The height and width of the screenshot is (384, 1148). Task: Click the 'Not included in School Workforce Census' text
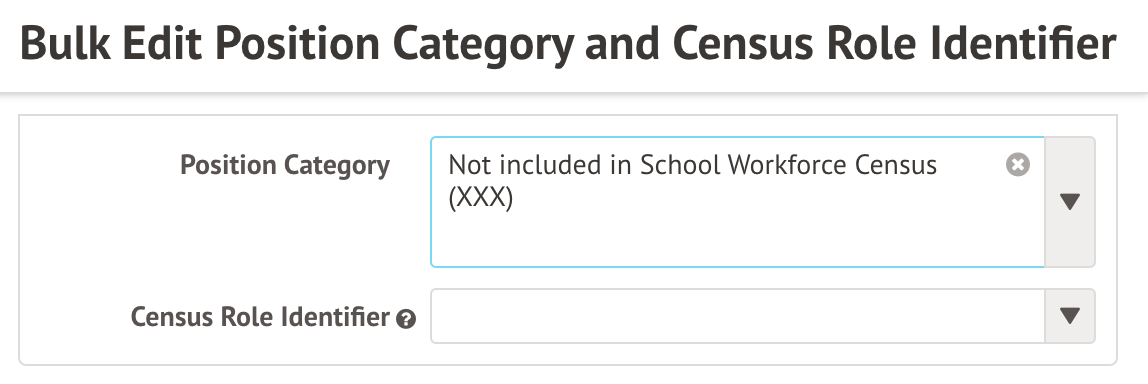692,166
